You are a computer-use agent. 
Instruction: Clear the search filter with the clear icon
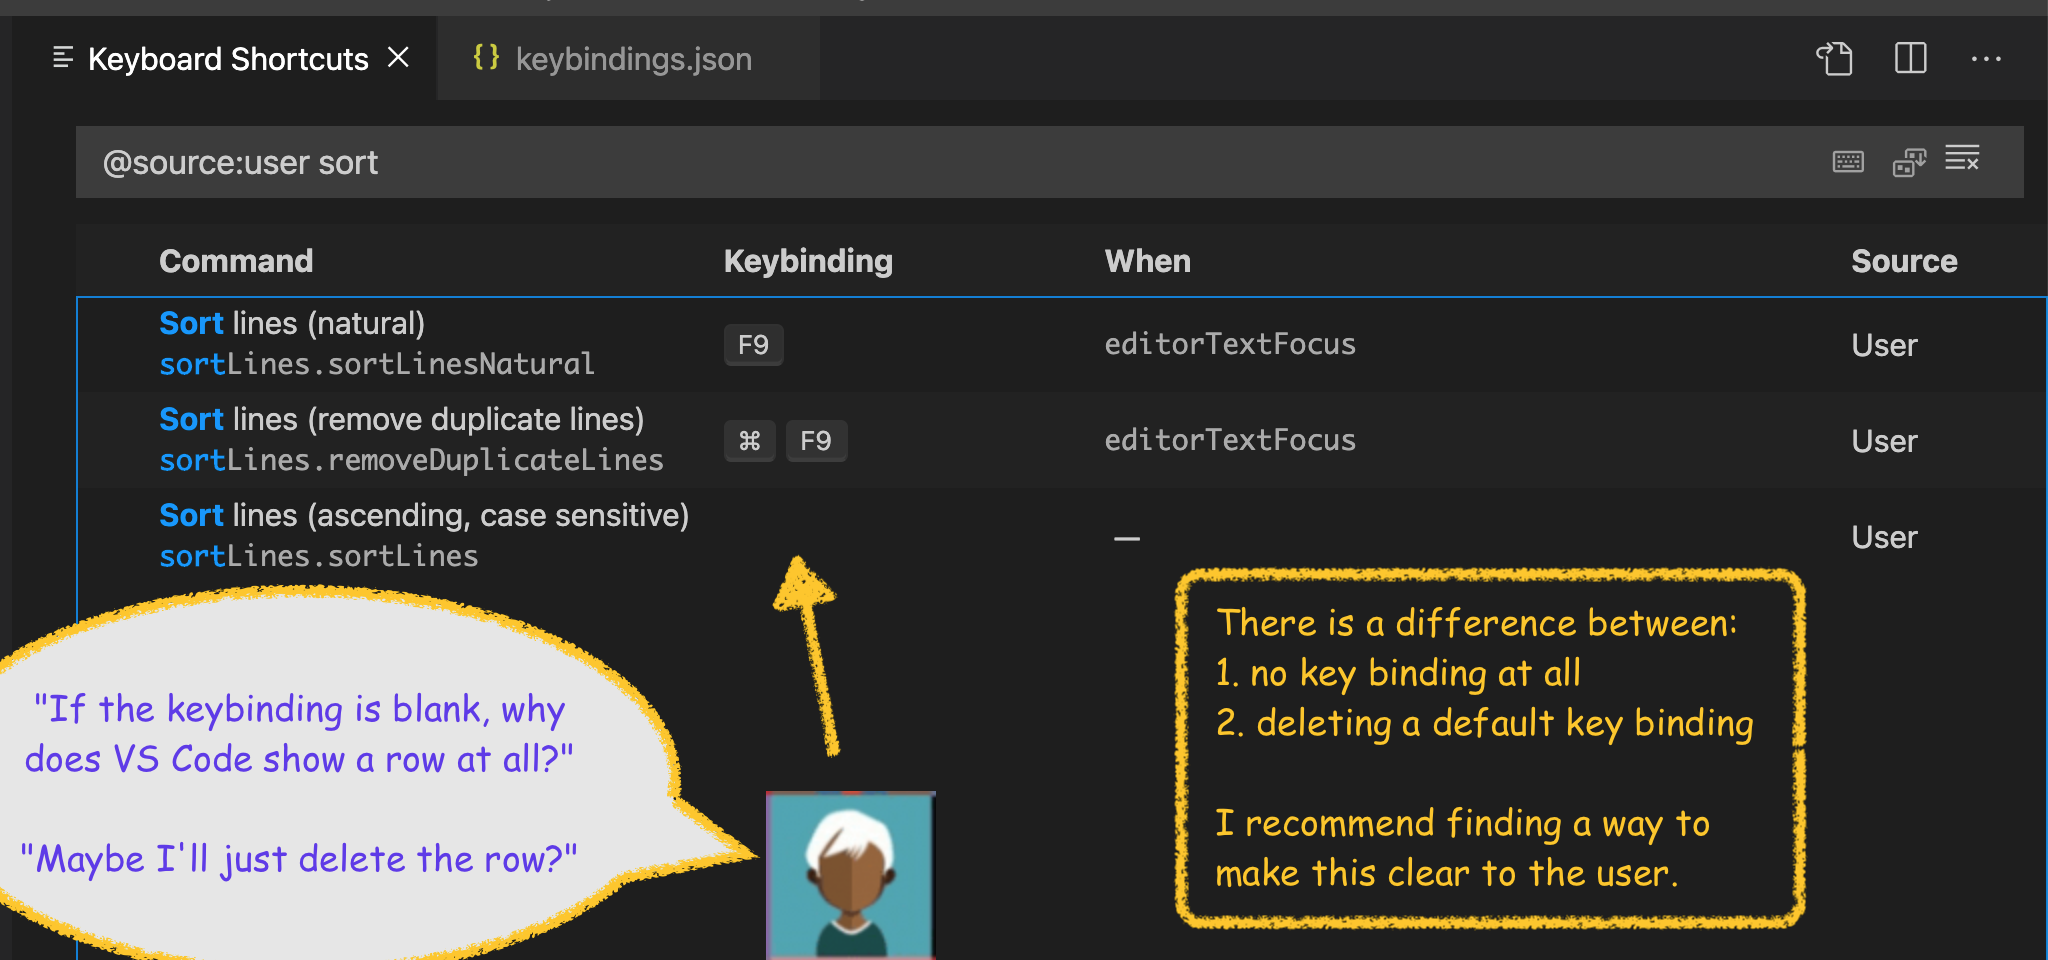pyautogui.click(x=1962, y=160)
